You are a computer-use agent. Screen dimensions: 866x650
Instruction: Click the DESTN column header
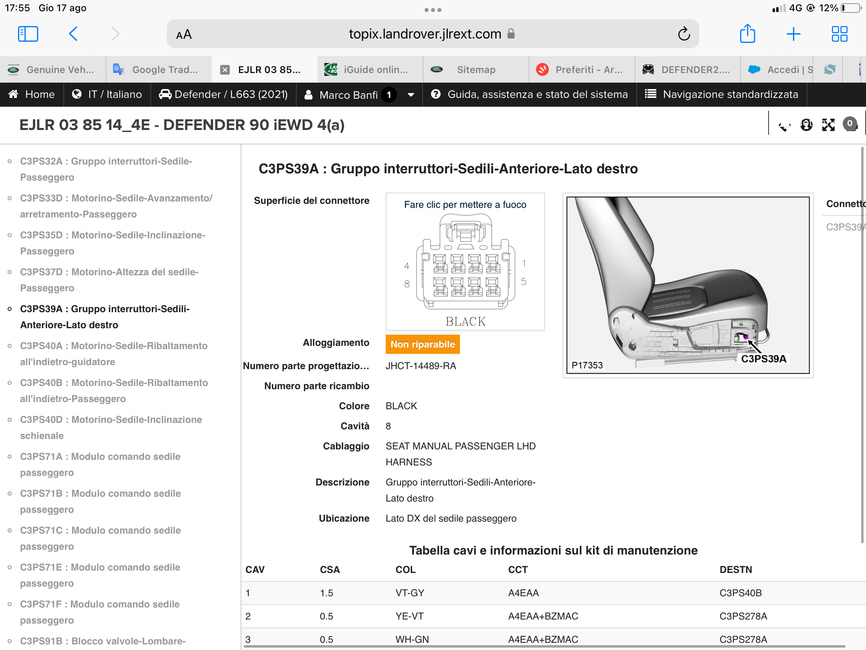pyautogui.click(x=736, y=570)
